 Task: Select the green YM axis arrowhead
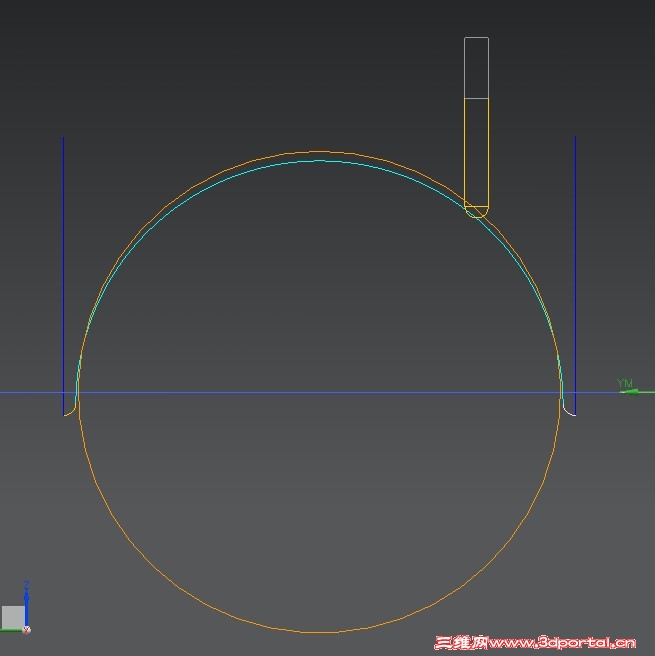(629, 392)
